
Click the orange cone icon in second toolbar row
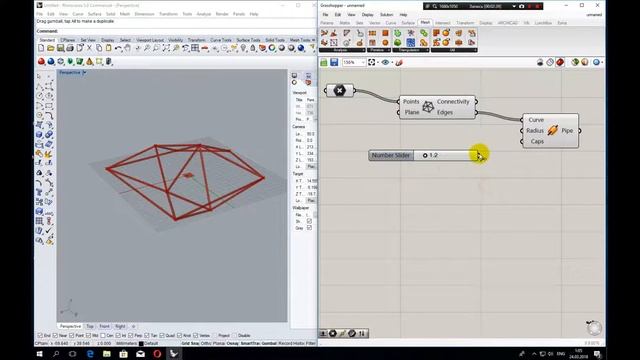tap(89, 62)
